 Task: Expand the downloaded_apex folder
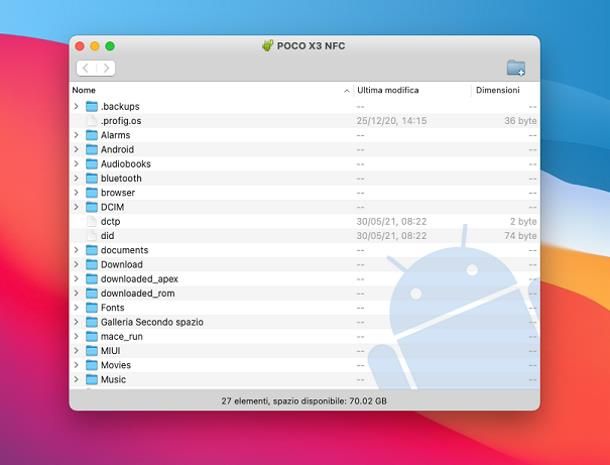(x=76, y=279)
